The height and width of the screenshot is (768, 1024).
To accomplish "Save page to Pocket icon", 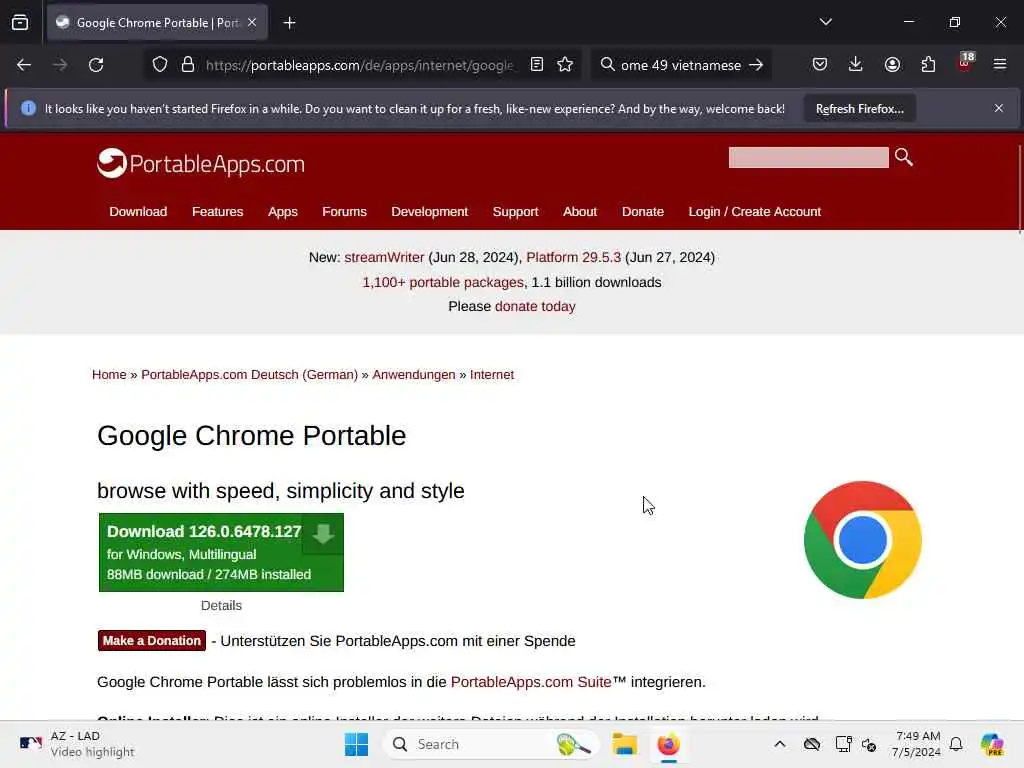I will [x=820, y=64].
